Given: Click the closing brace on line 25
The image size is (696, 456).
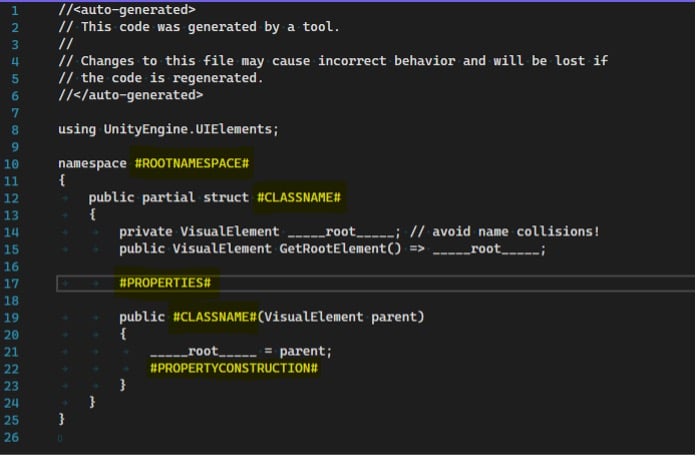Looking at the screenshot, I should pyautogui.click(x=62, y=419).
